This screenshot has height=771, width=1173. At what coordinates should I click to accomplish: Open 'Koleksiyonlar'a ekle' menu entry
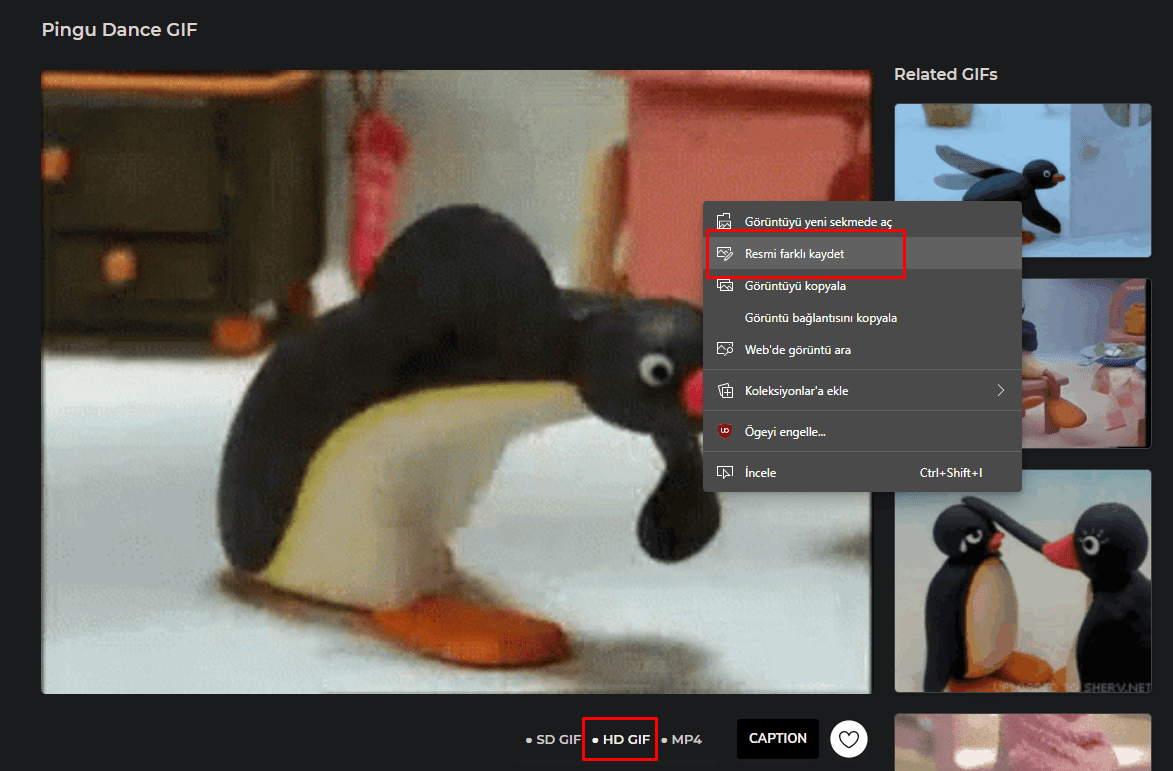(863, 390)
